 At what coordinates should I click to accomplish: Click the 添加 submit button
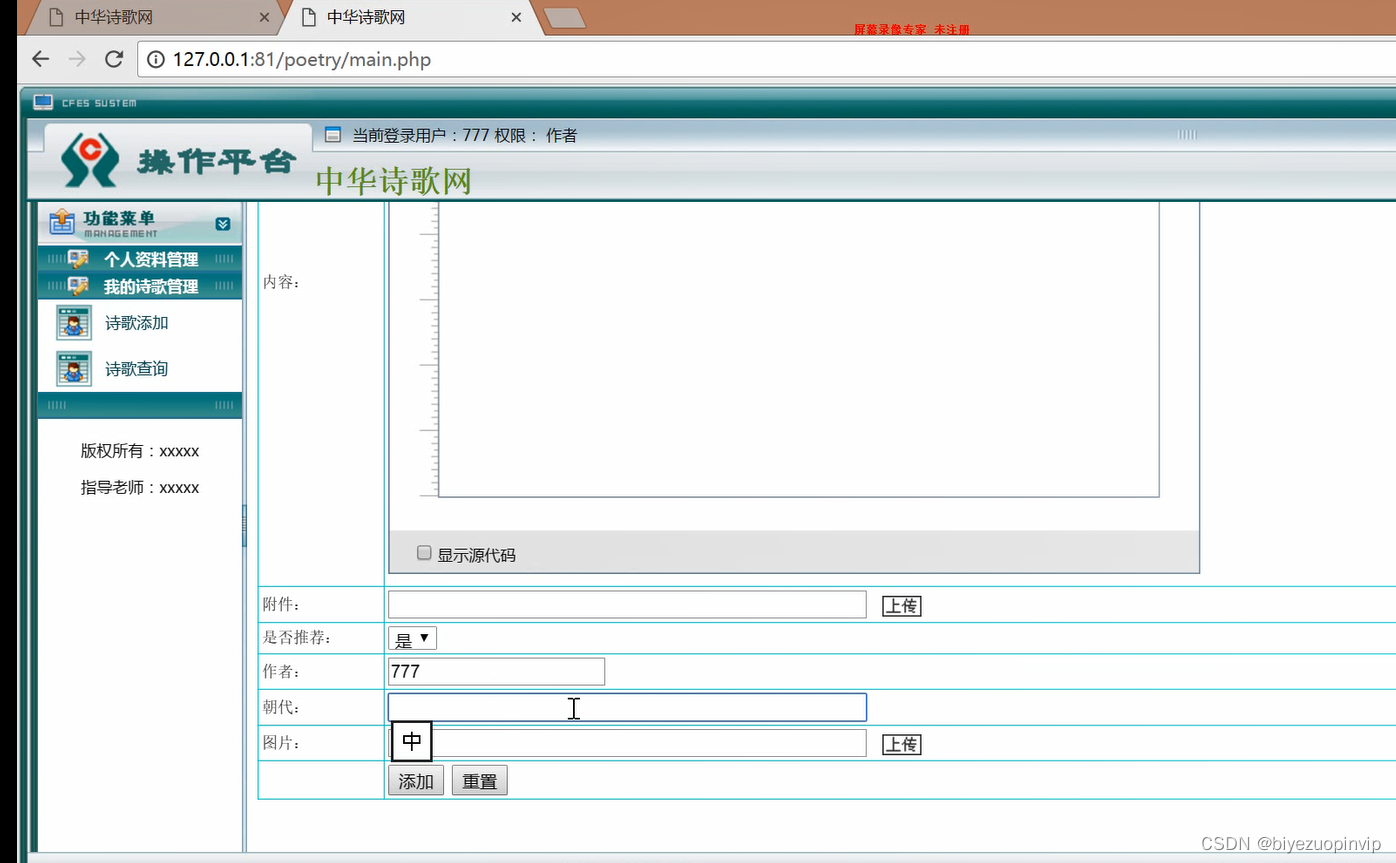416,781
